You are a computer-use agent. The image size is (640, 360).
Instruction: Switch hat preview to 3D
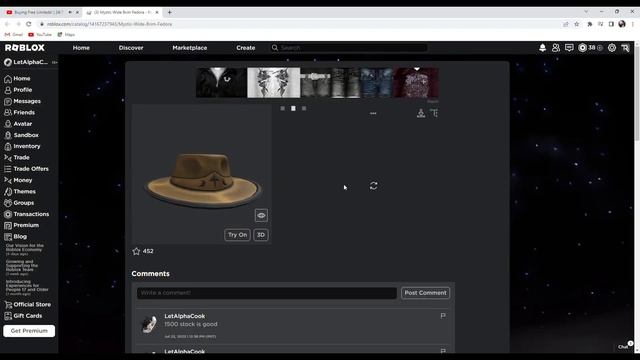click(260, 235)
